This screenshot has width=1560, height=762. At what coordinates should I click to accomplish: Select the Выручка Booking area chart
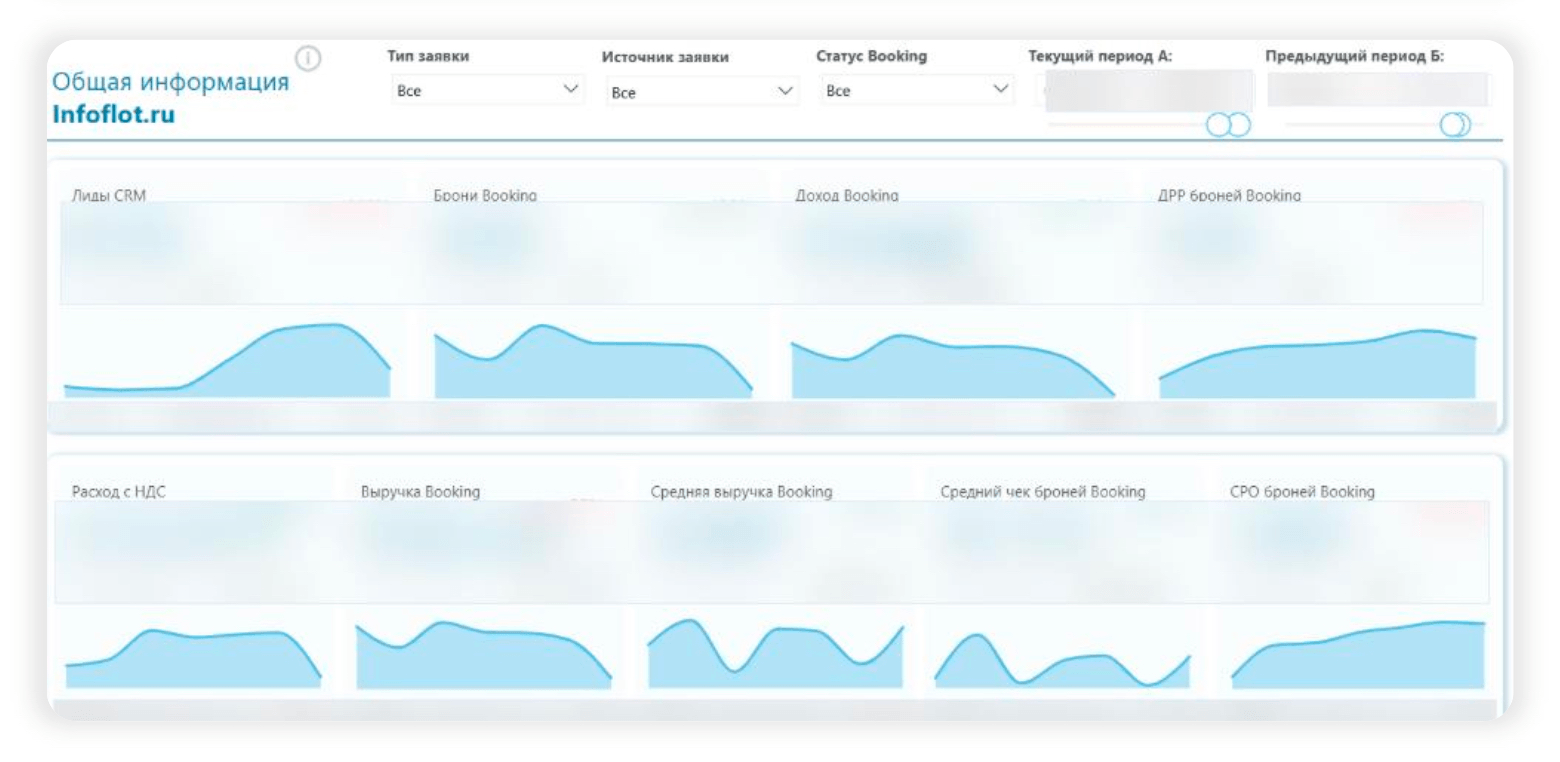point(484,655)
